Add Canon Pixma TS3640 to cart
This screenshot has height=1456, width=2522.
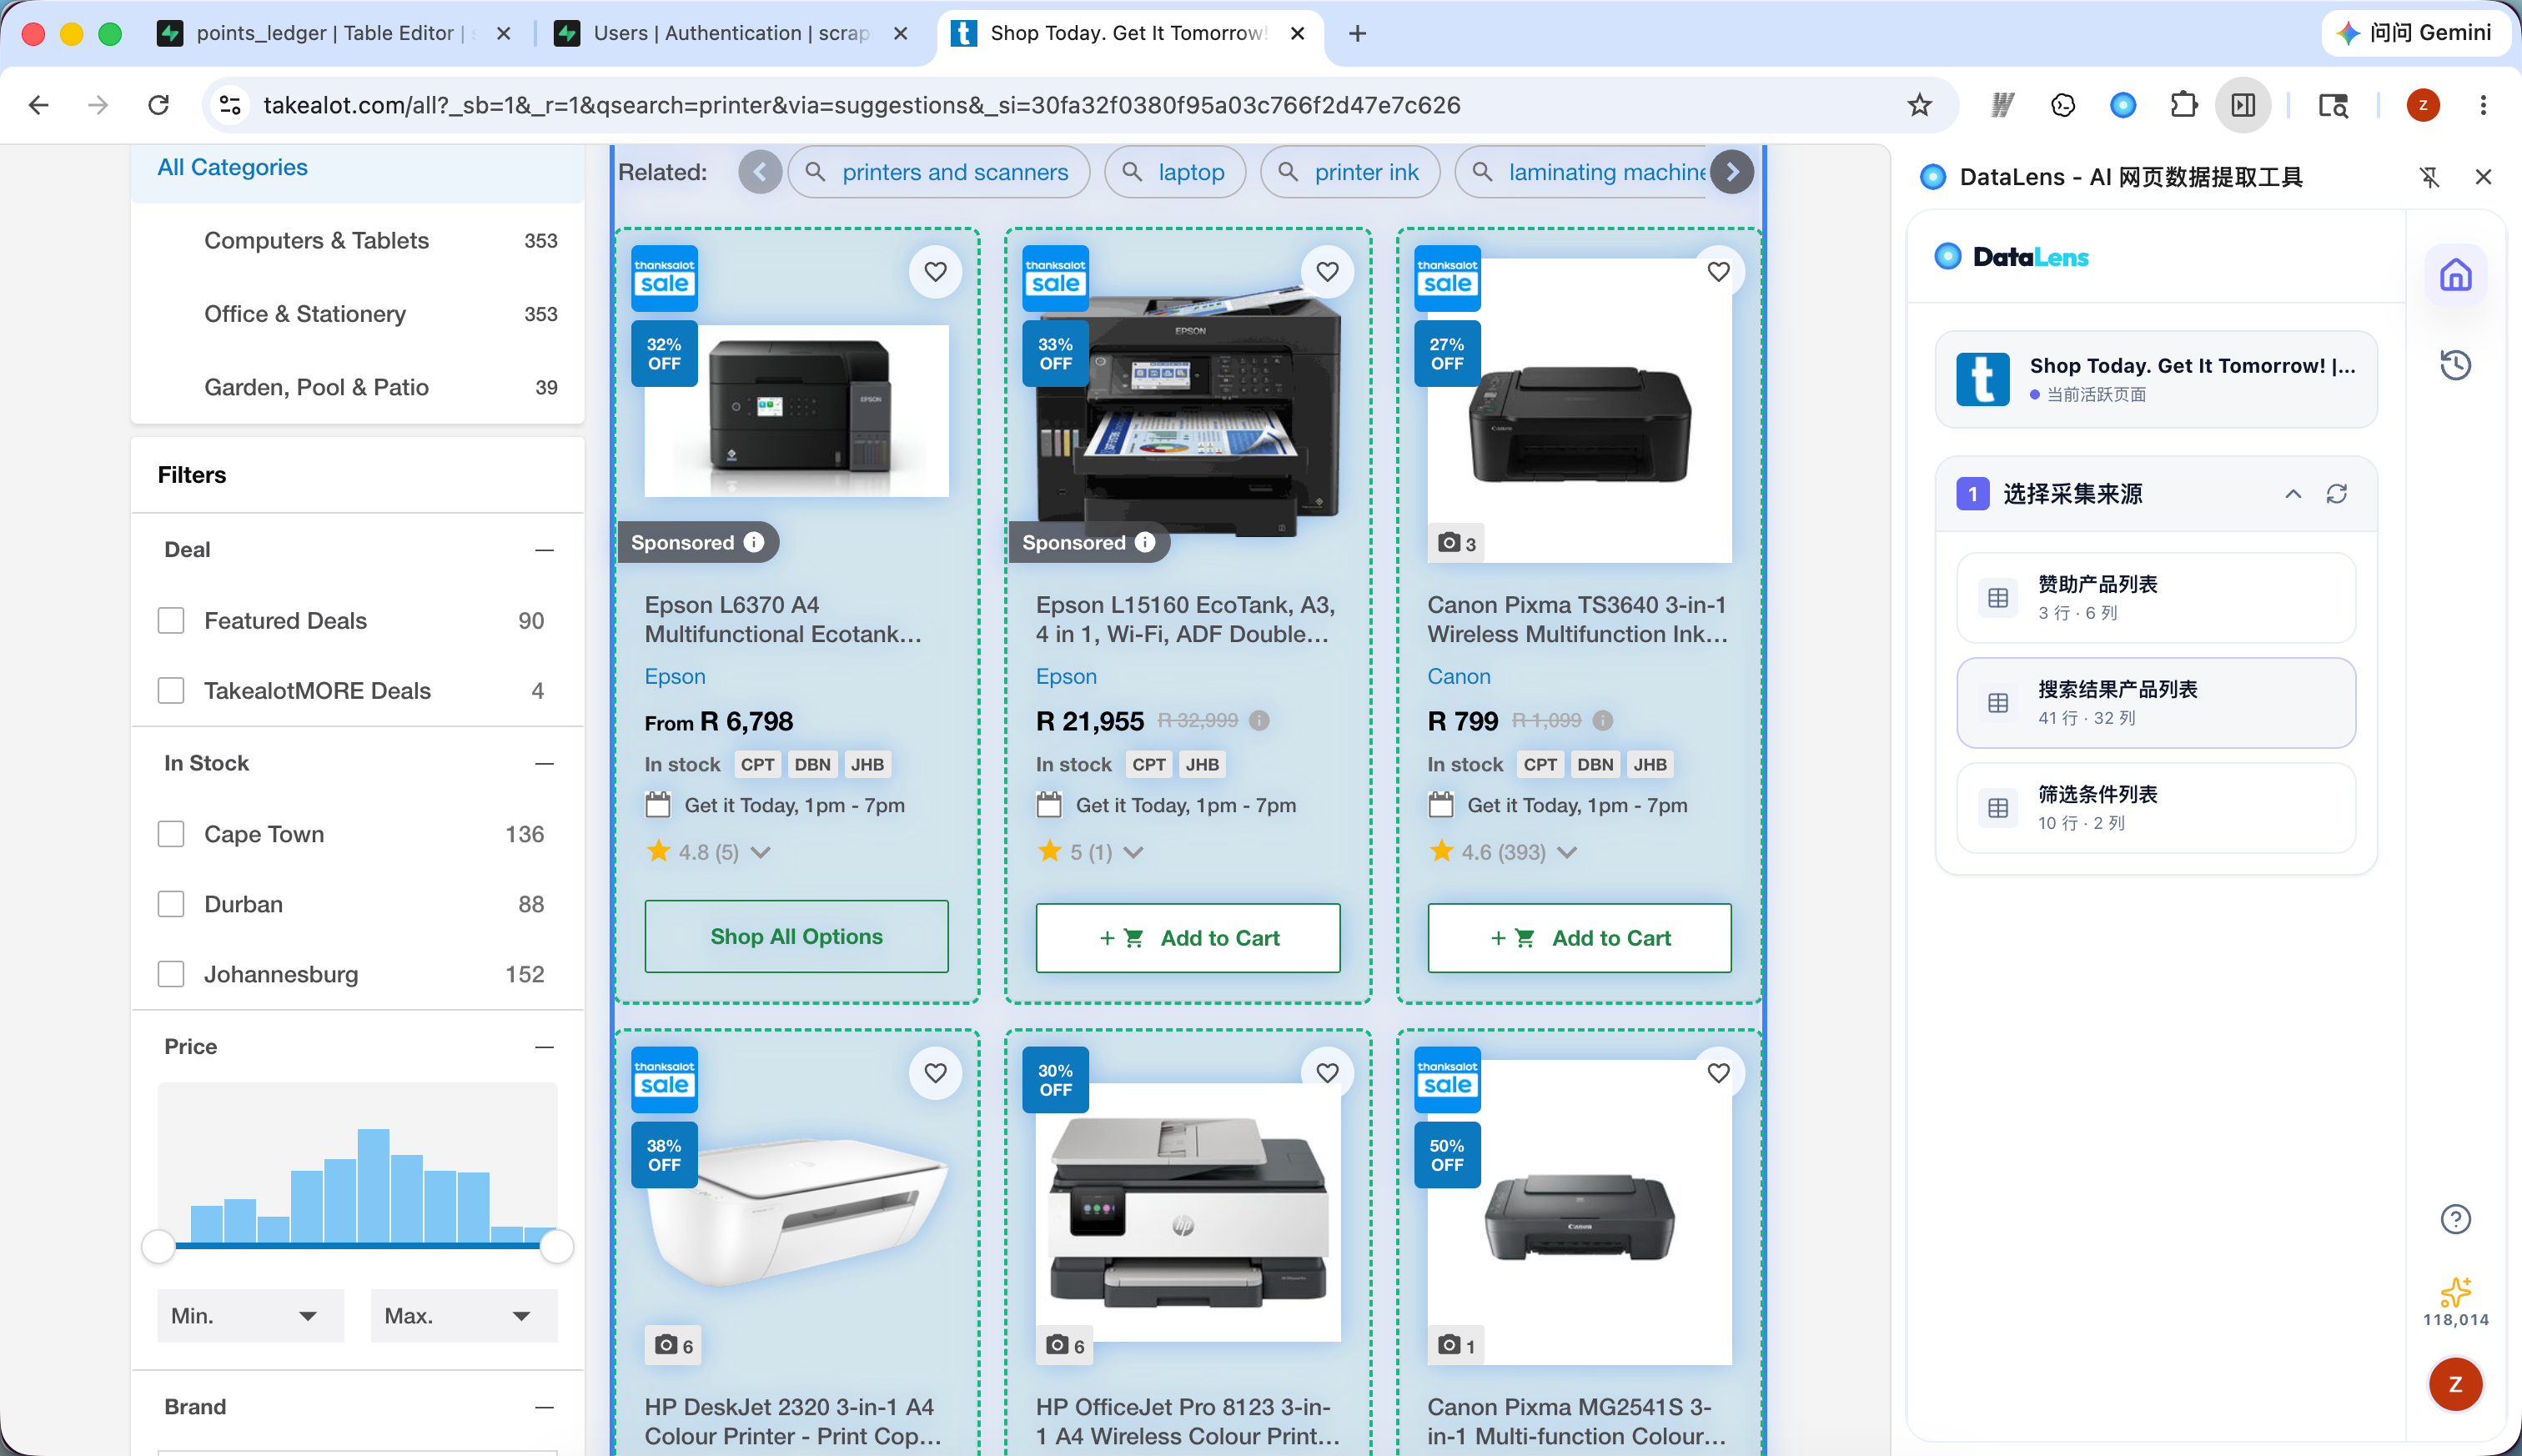click(x=1579, y=938)
